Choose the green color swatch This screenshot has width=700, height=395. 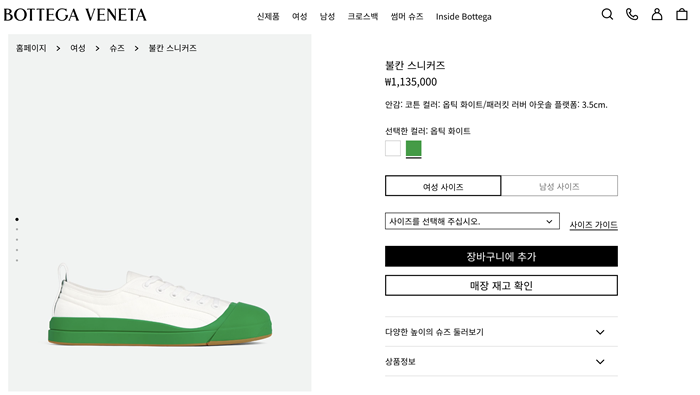tap(413, 148)
